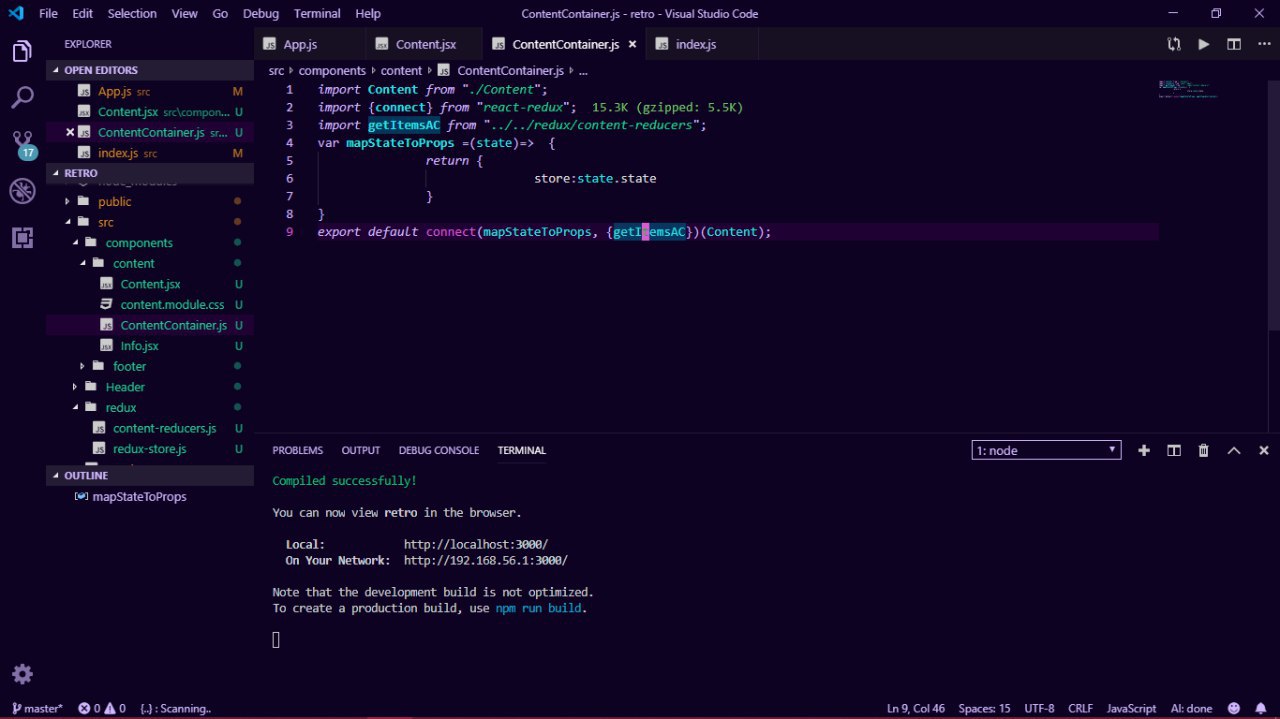Open the Extensions view icon
1280x719 pixels.
22,238
